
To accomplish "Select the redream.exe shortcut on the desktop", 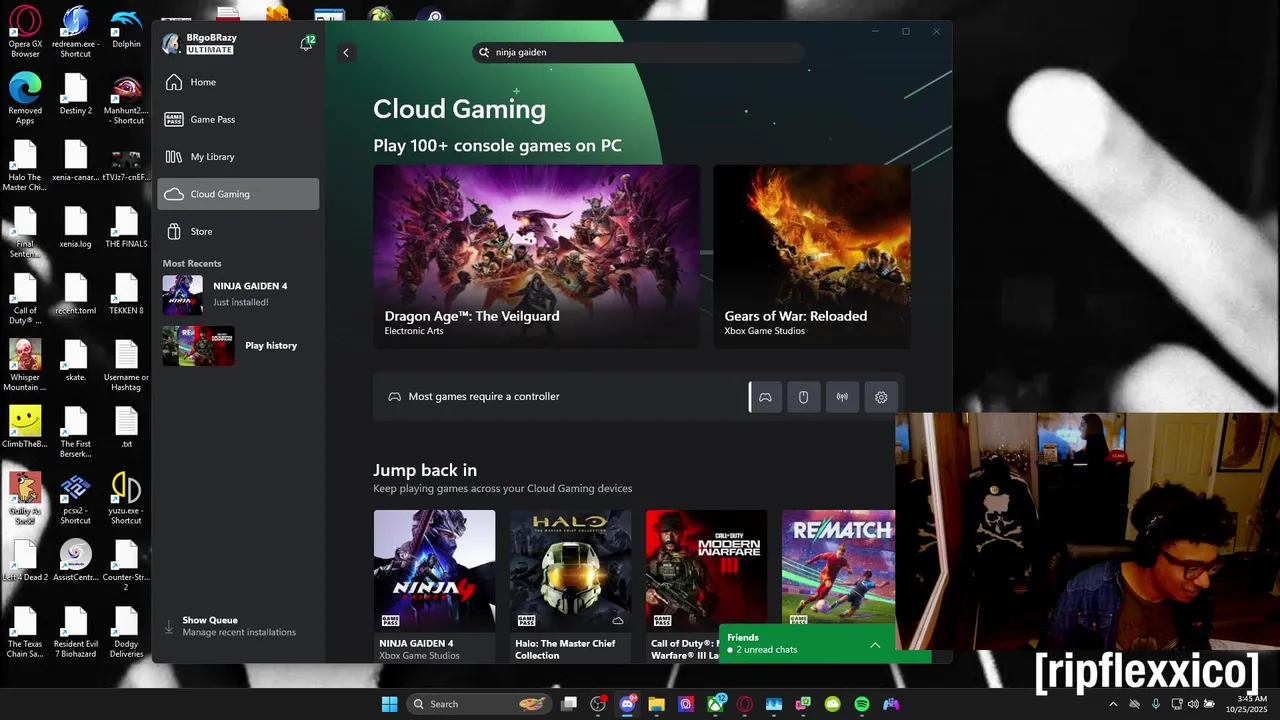I will pyautogui.click(x=76, y=32).
